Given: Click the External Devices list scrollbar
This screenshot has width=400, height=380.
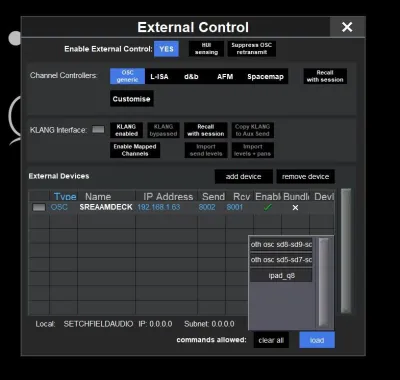Looking at the screenshot, I should tap(346, 251).
